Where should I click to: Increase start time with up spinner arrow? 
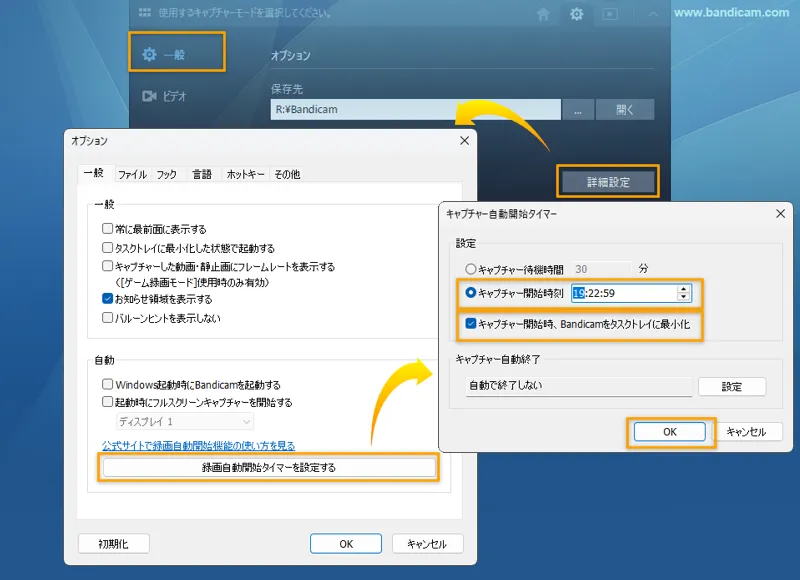pos(684,289)
